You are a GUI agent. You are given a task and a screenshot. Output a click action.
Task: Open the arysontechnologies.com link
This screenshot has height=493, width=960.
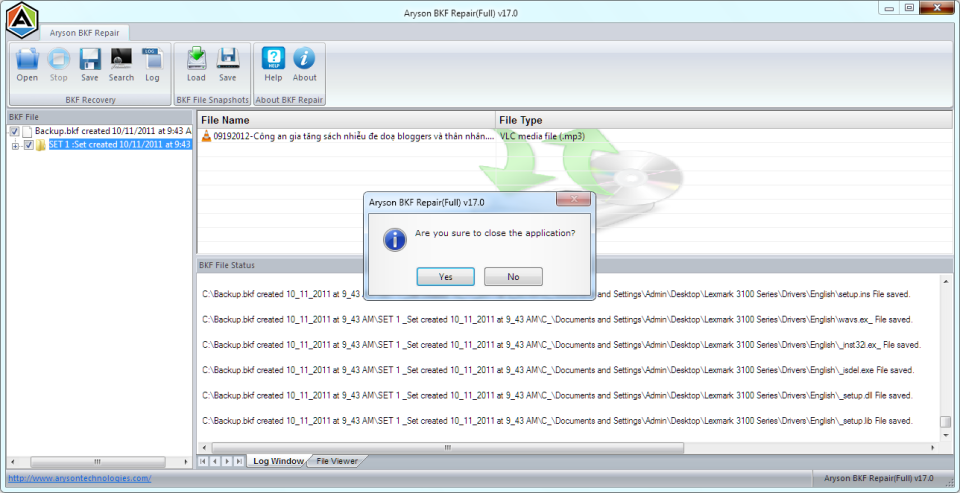coord(80,478)
